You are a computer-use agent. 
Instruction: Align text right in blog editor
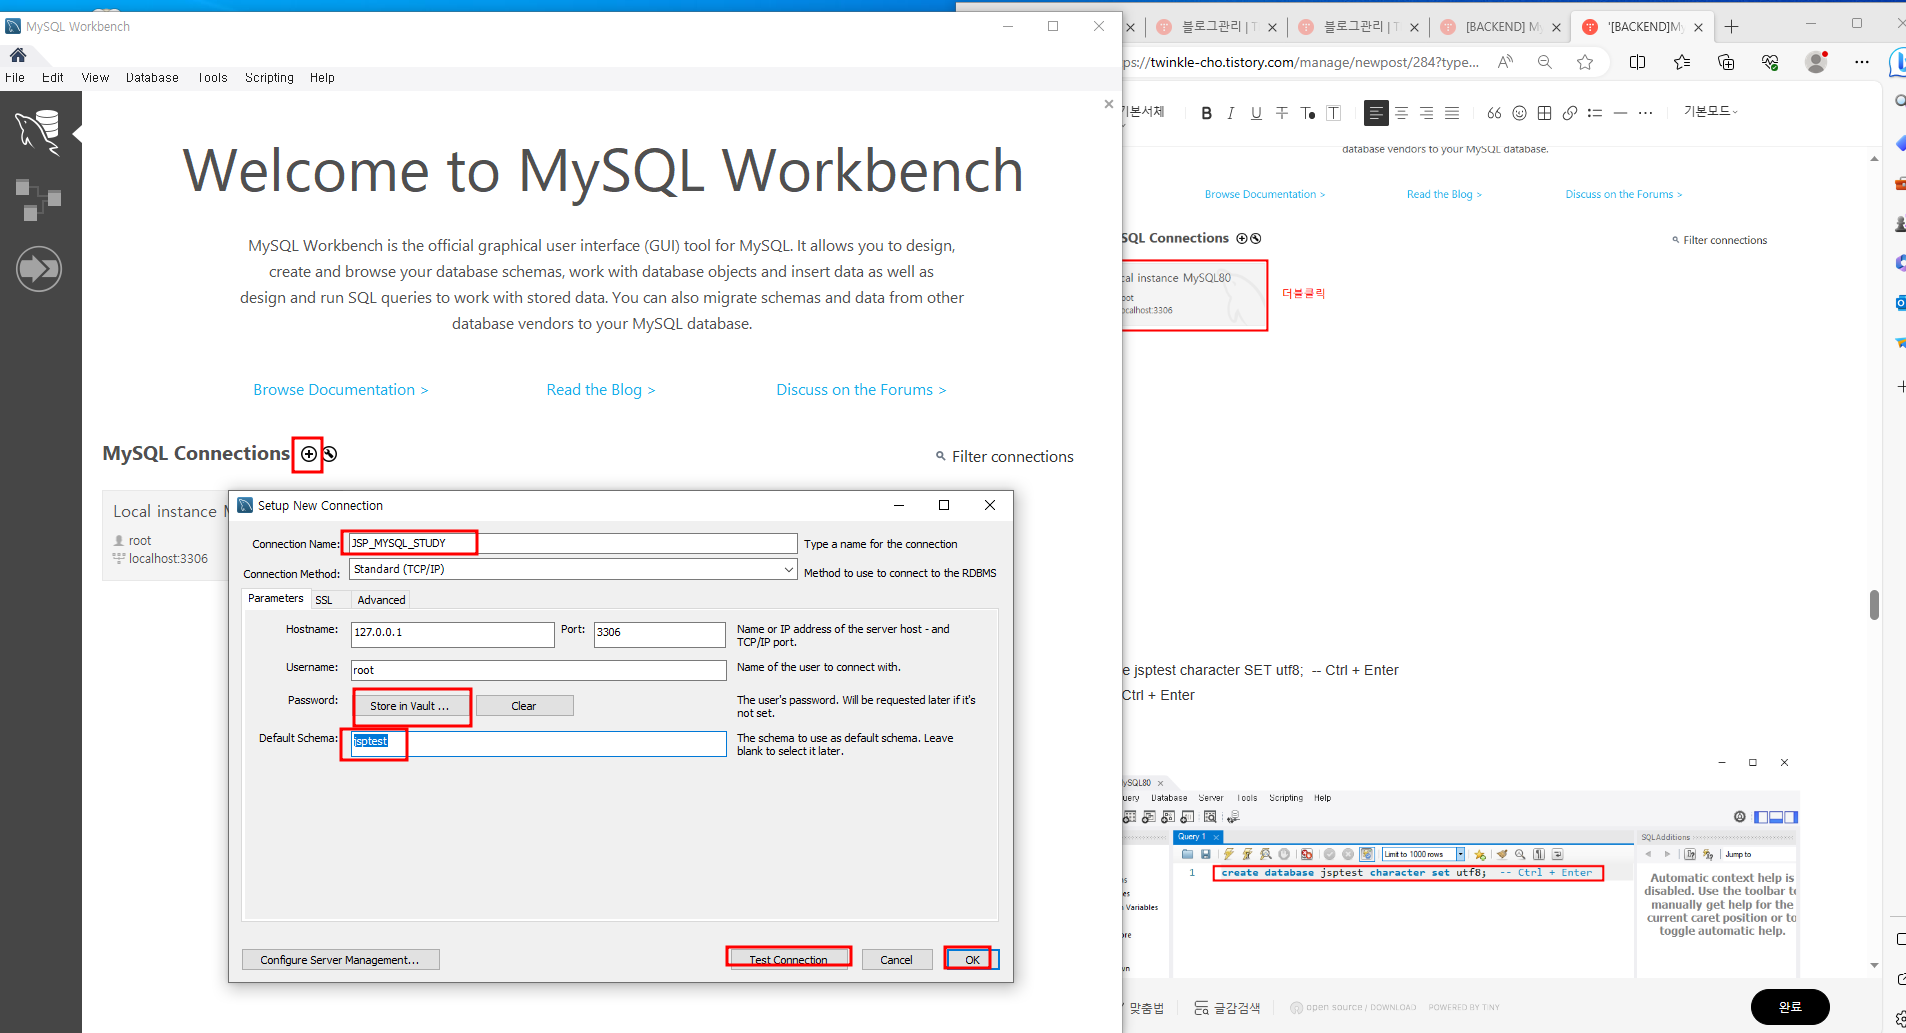pyautogui.click(x=1426, y=113)
